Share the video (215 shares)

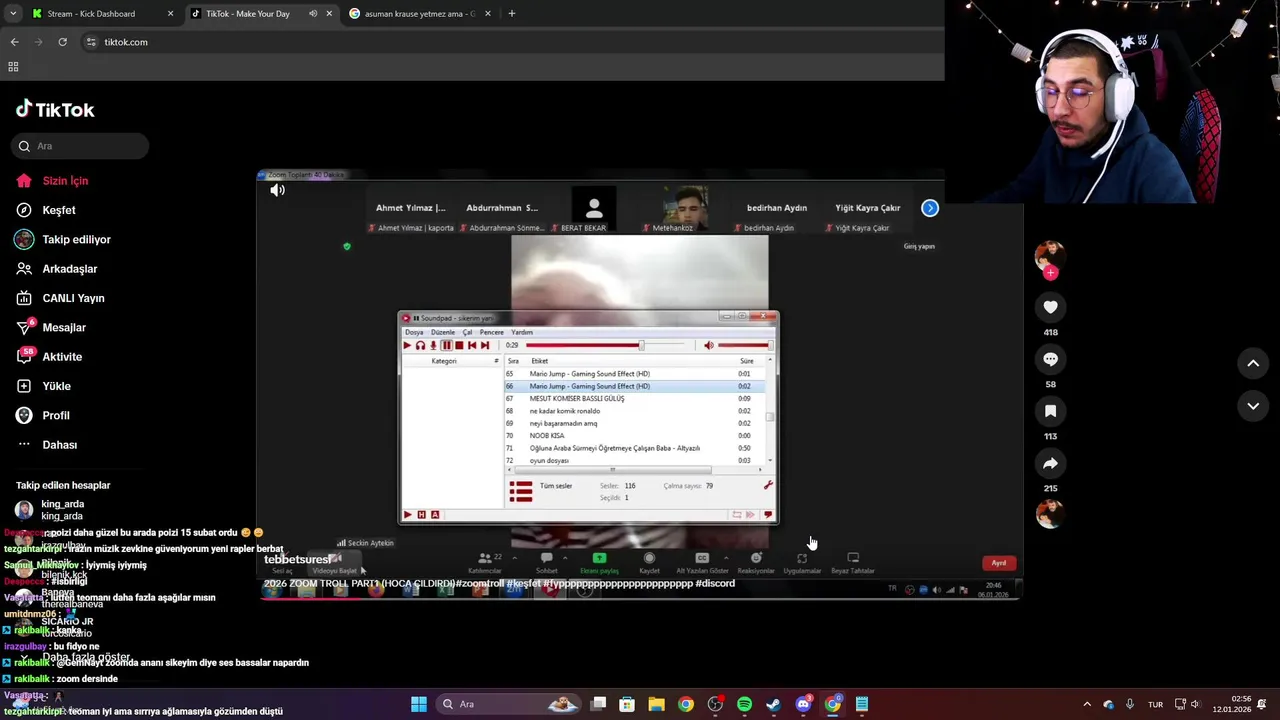1050,463
